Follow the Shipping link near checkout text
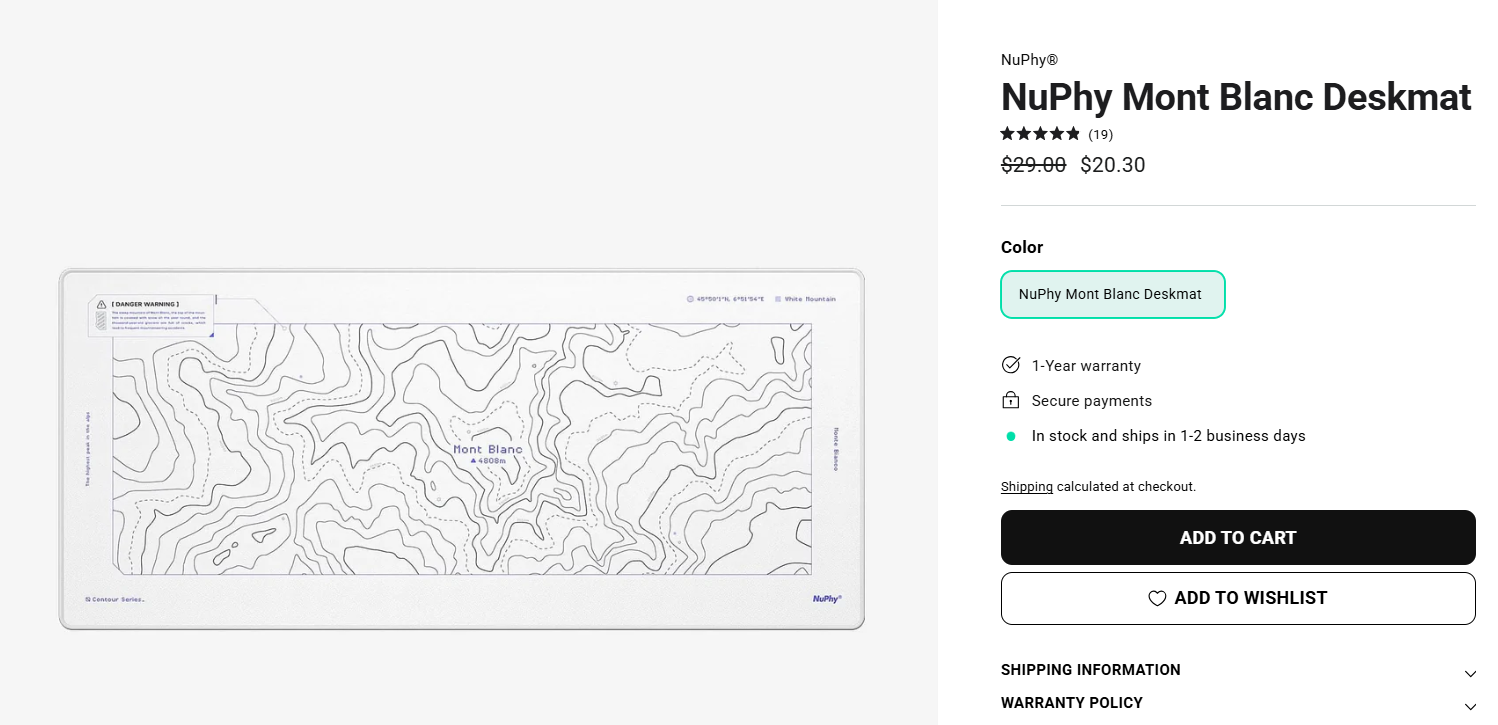This screenshot has width=1498, height=725. pyautogui.click(x=1026, y=487)
